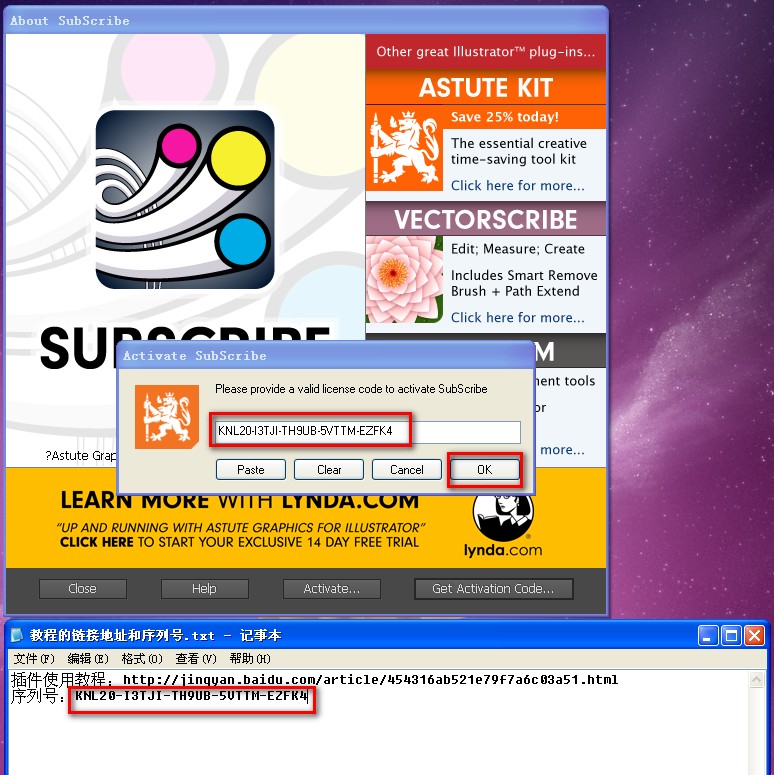Click 'Save 25% today!' text
Viewport: 774px width, 775px height.
505,117
